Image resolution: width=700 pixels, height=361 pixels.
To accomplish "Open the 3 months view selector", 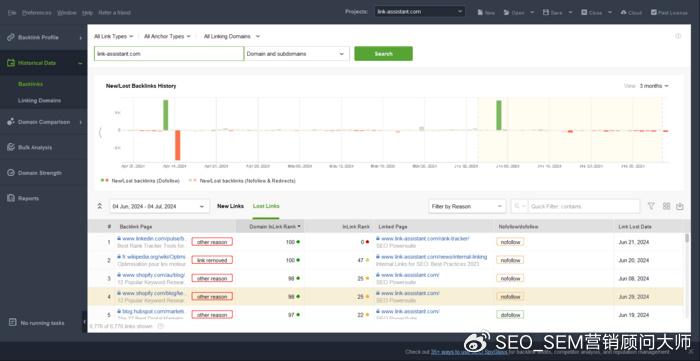I will click(x=654, y=86).
